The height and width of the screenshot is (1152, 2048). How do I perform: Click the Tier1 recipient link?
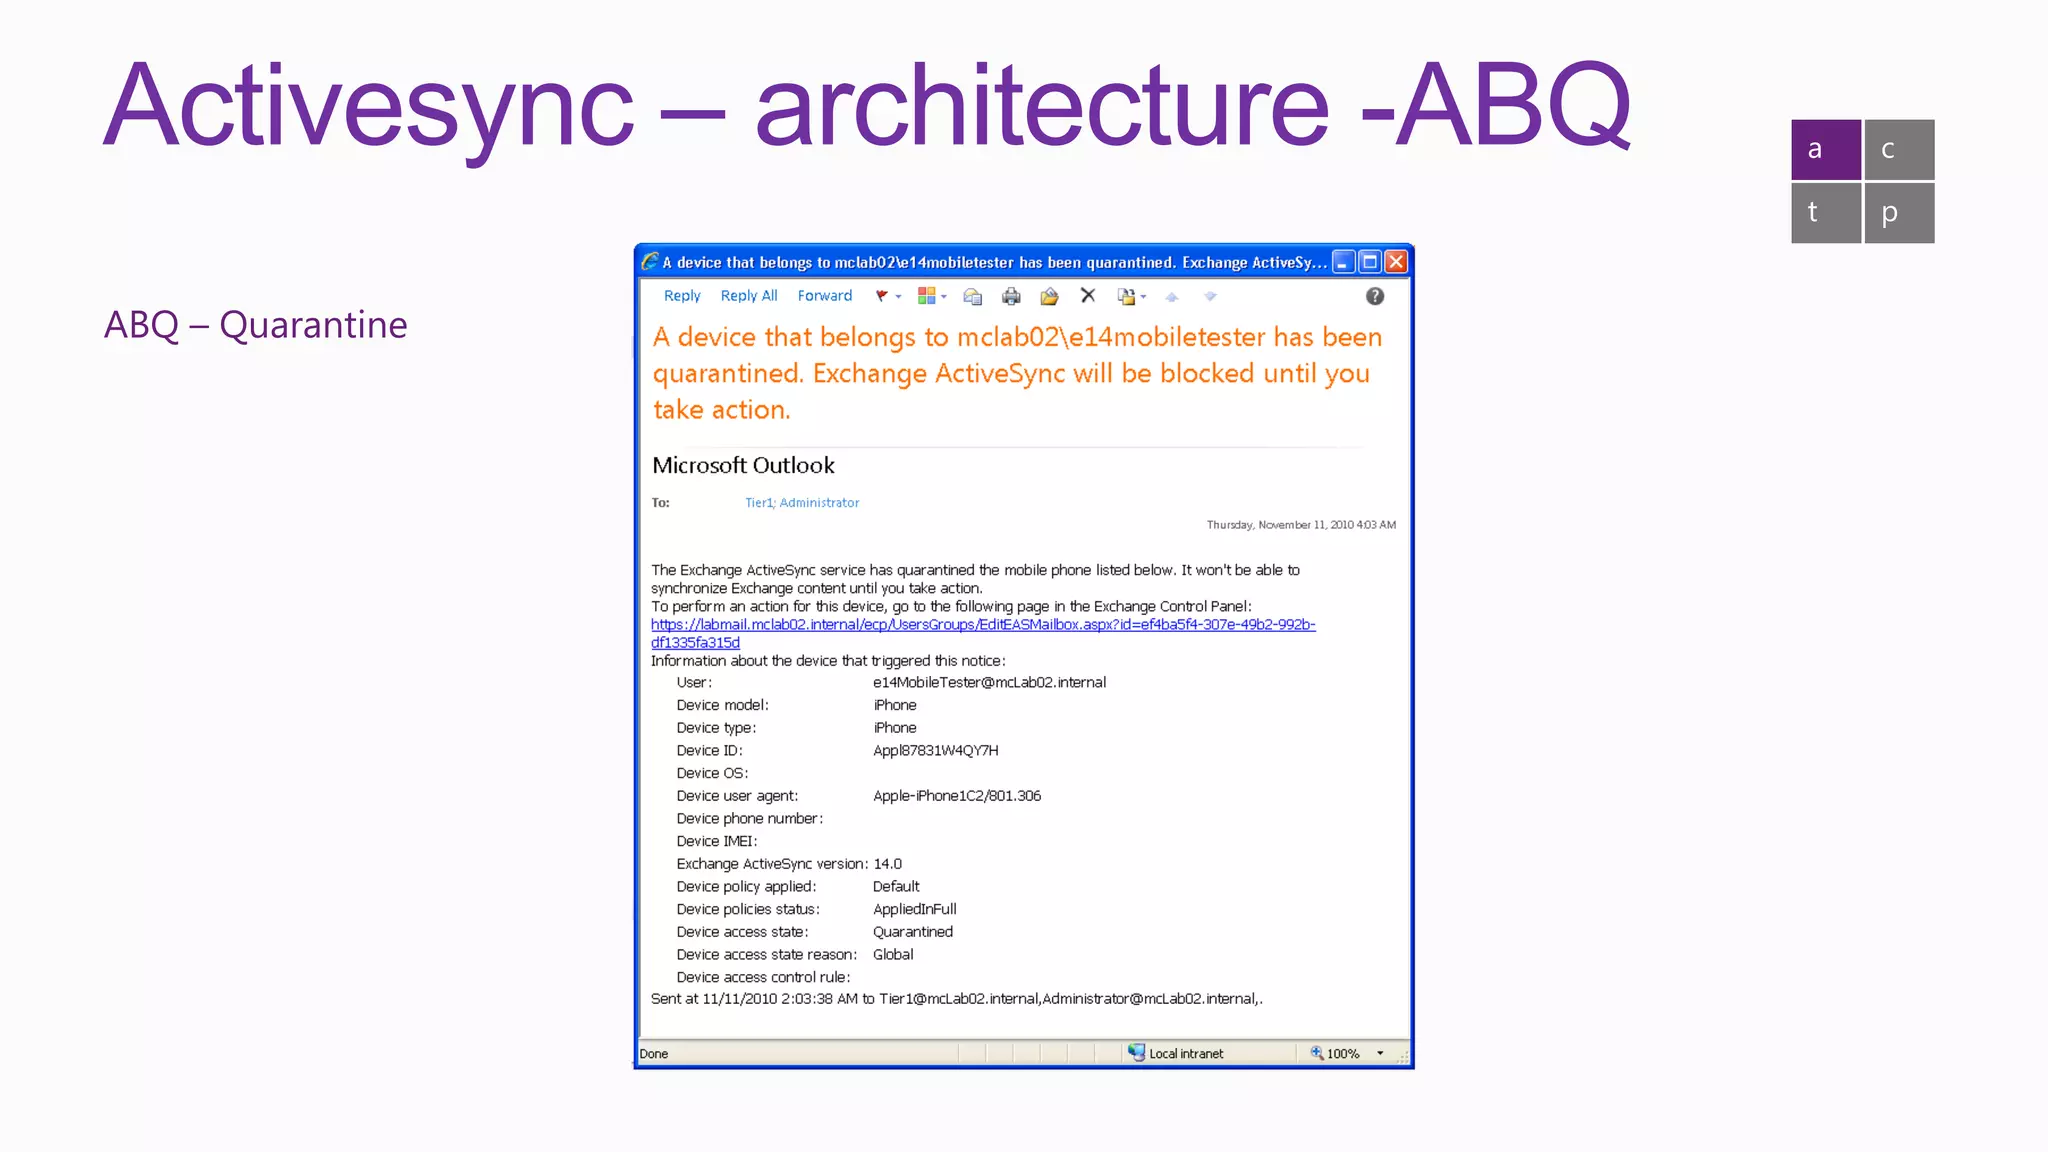click(x=759, y=503)
